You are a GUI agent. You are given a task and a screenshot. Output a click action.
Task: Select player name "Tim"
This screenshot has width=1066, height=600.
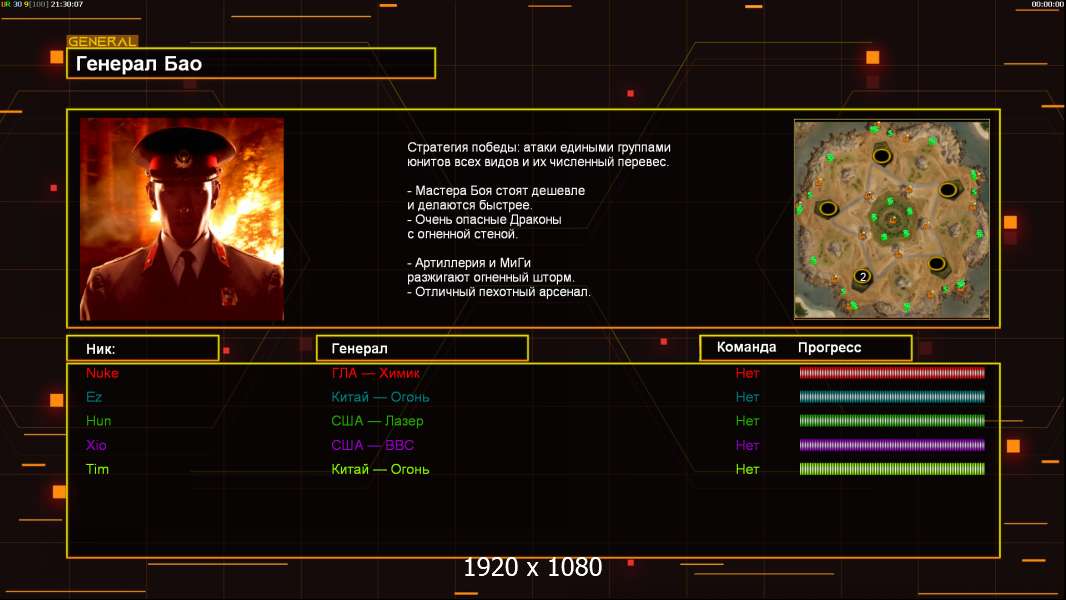point(97,469)
